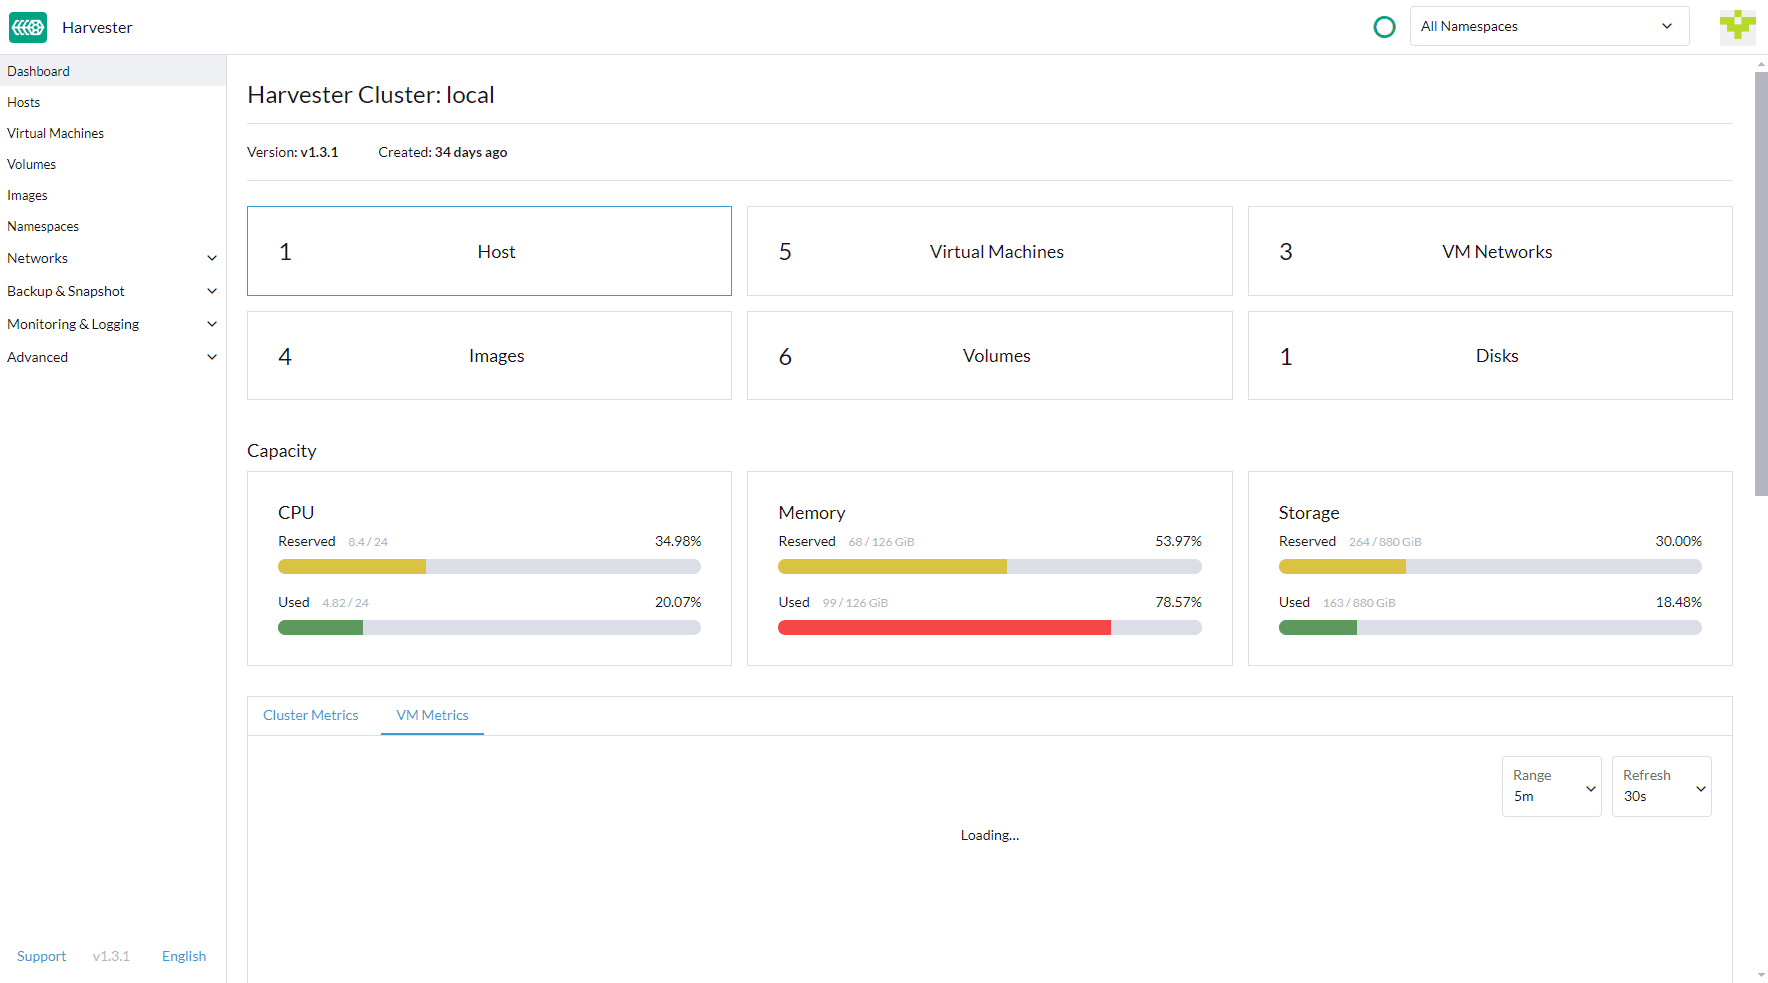Screen dimensions: 1768x983
Task: Click the 53.97% memory reserved value
Action: [x=1178, y=541]
